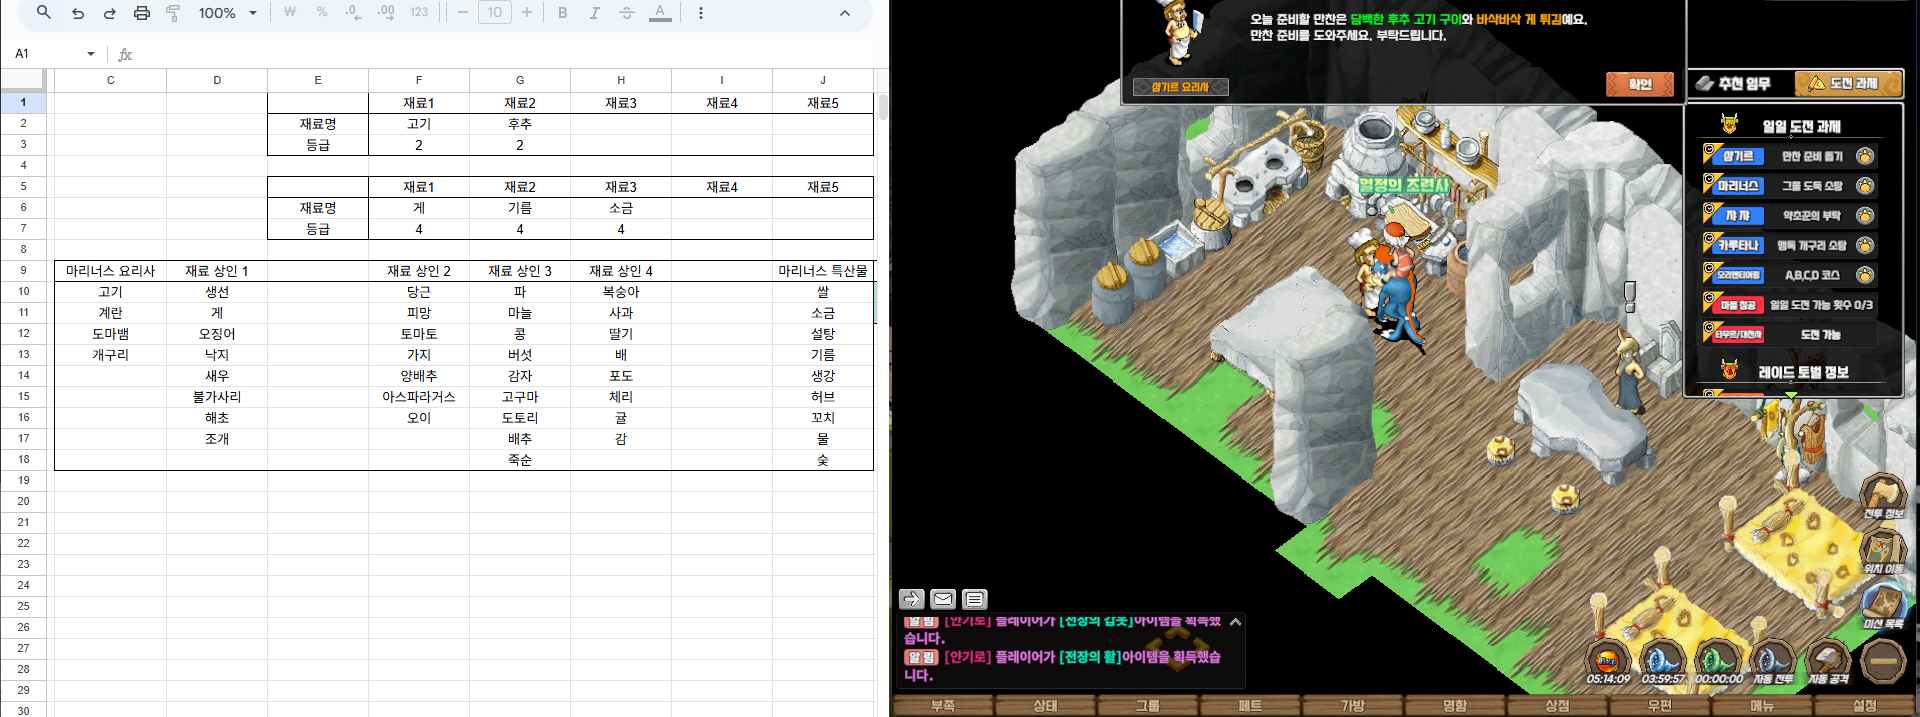The image size is (1920, 717).
Task: Open the 미션 목록 scroll icon
Action: click(1882, 605)
